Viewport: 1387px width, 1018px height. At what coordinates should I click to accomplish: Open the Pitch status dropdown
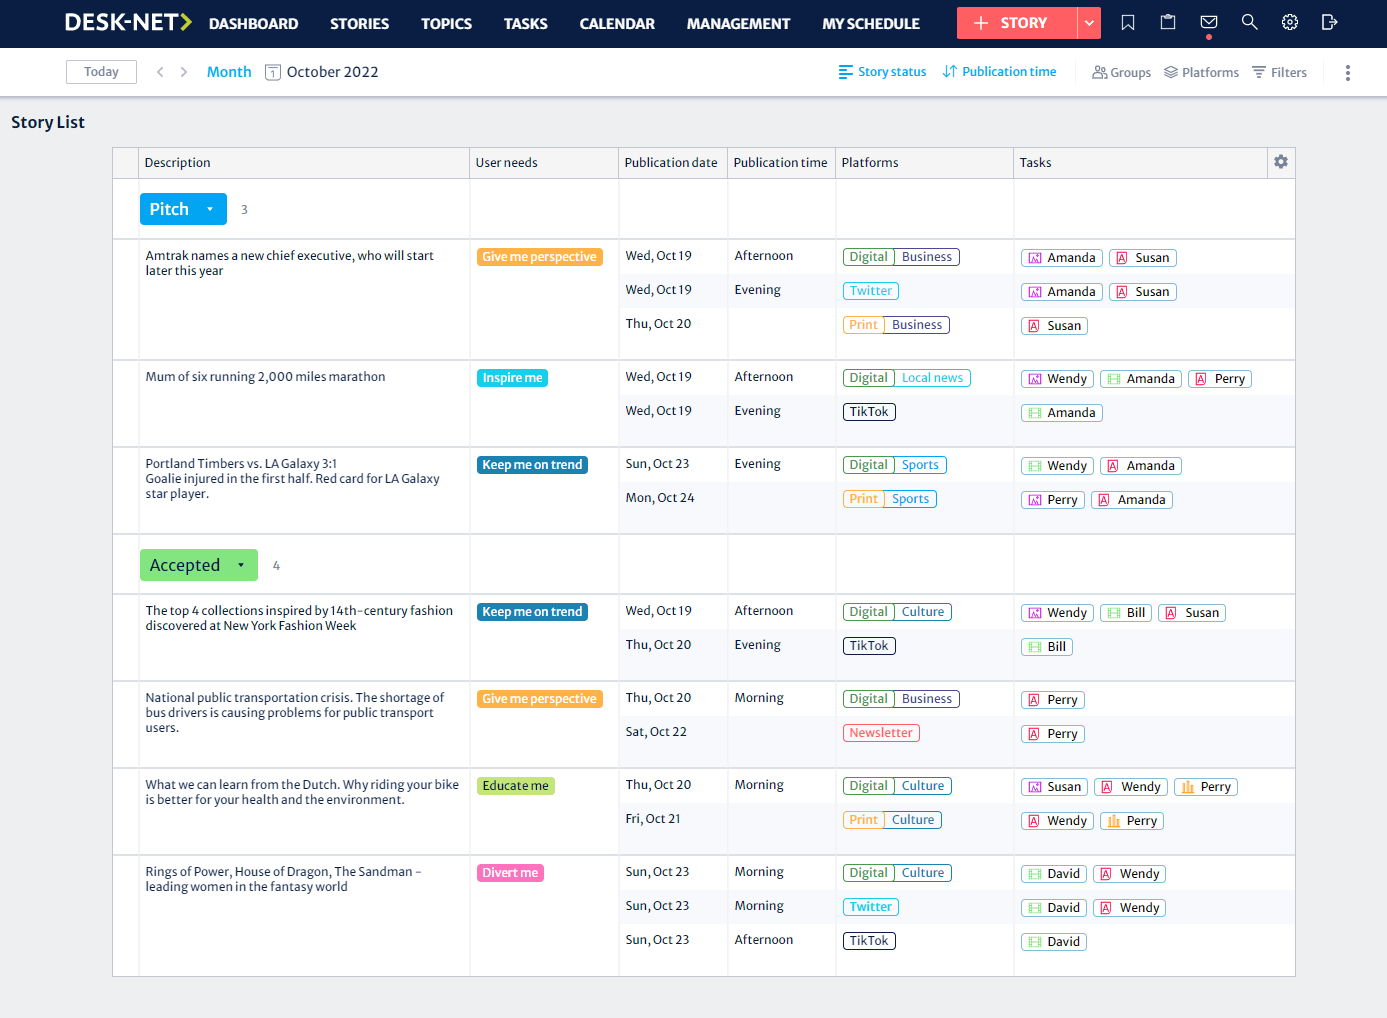pyautogui.click(x=208, y=208)
